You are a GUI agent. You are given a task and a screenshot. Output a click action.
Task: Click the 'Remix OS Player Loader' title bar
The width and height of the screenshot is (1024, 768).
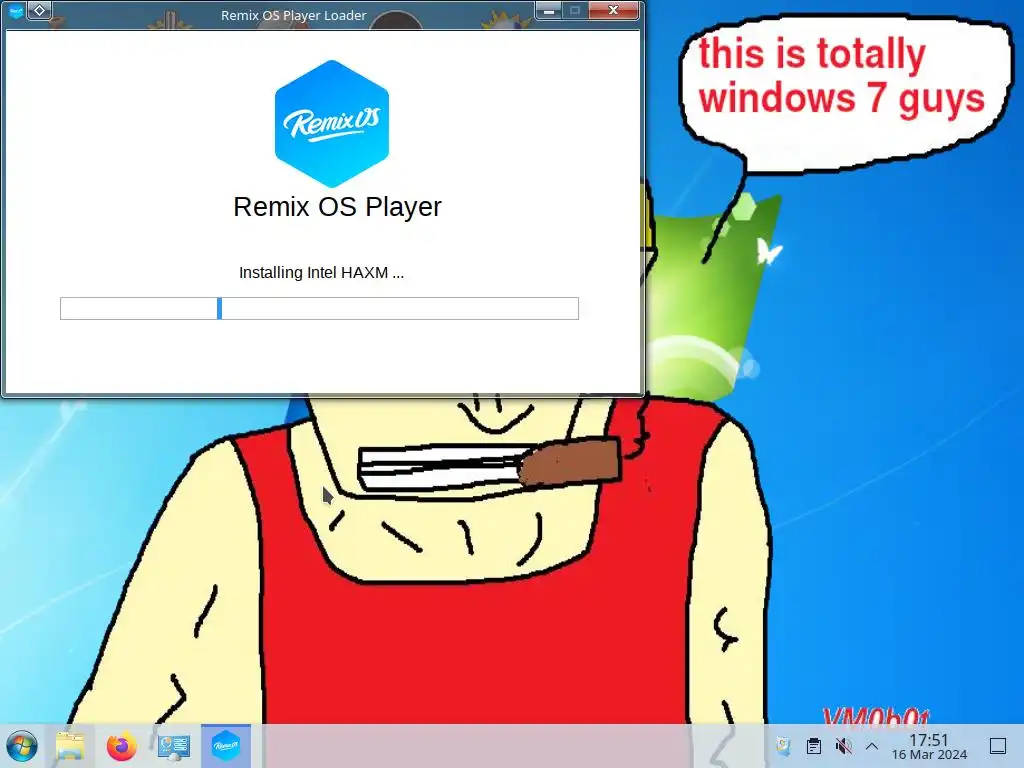(293, 15)
